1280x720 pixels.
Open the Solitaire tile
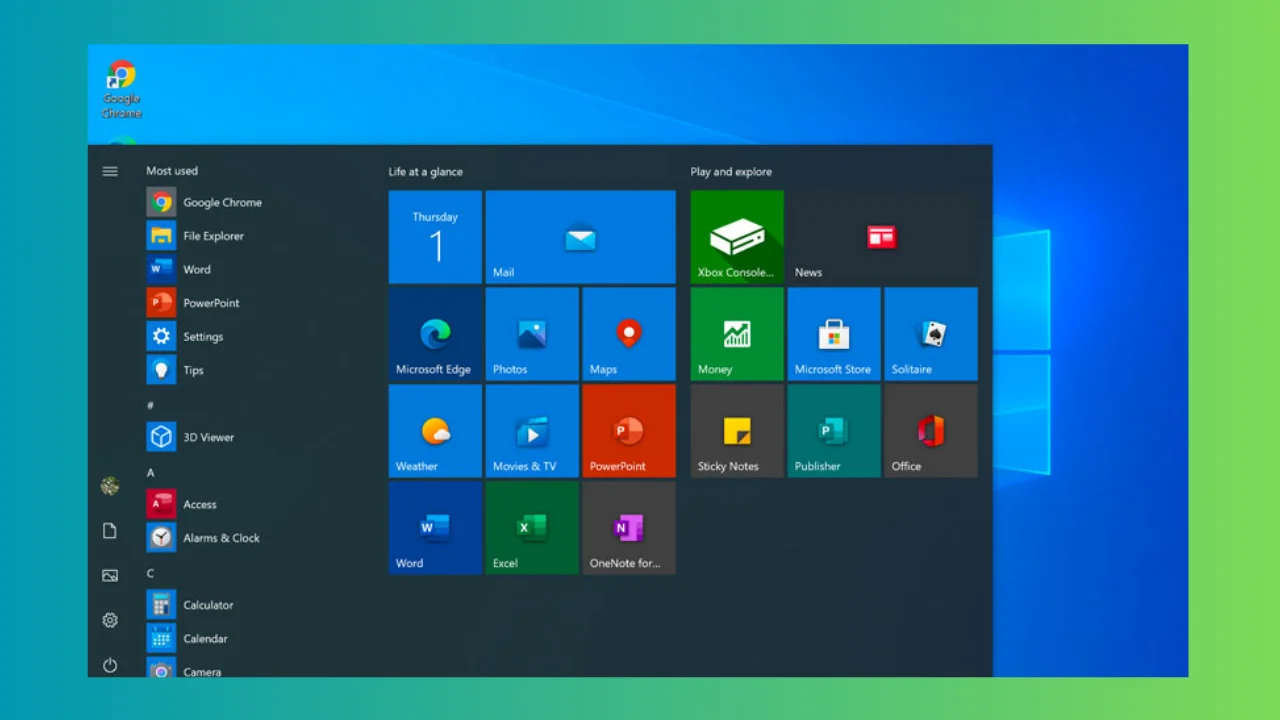[931, 334]
